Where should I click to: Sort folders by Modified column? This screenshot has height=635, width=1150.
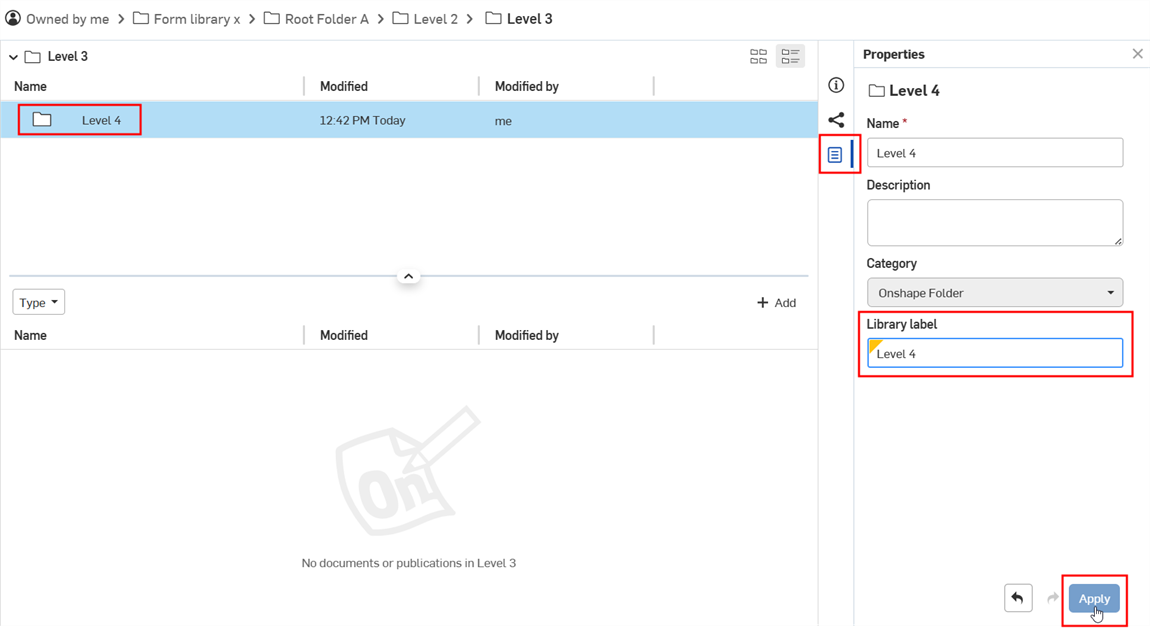(x=343, y=87)
